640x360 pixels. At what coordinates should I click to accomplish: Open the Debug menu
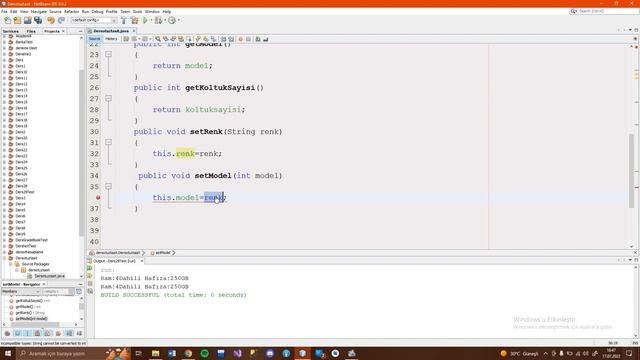(97, 12)
